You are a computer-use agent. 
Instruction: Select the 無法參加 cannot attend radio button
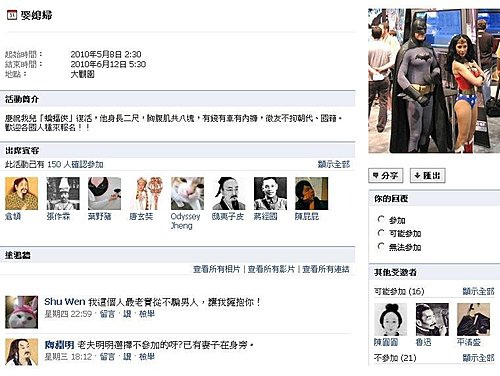pos(381,246)
